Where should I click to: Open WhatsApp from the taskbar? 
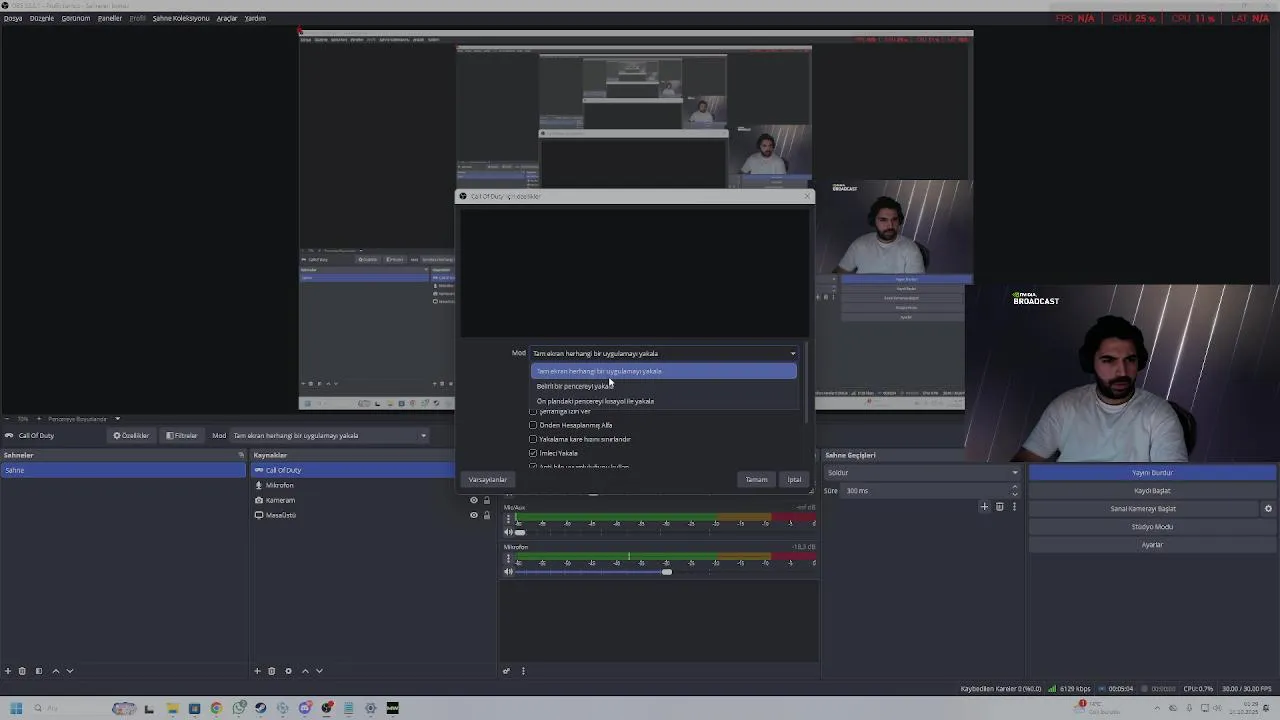click(x=239, y=708)
